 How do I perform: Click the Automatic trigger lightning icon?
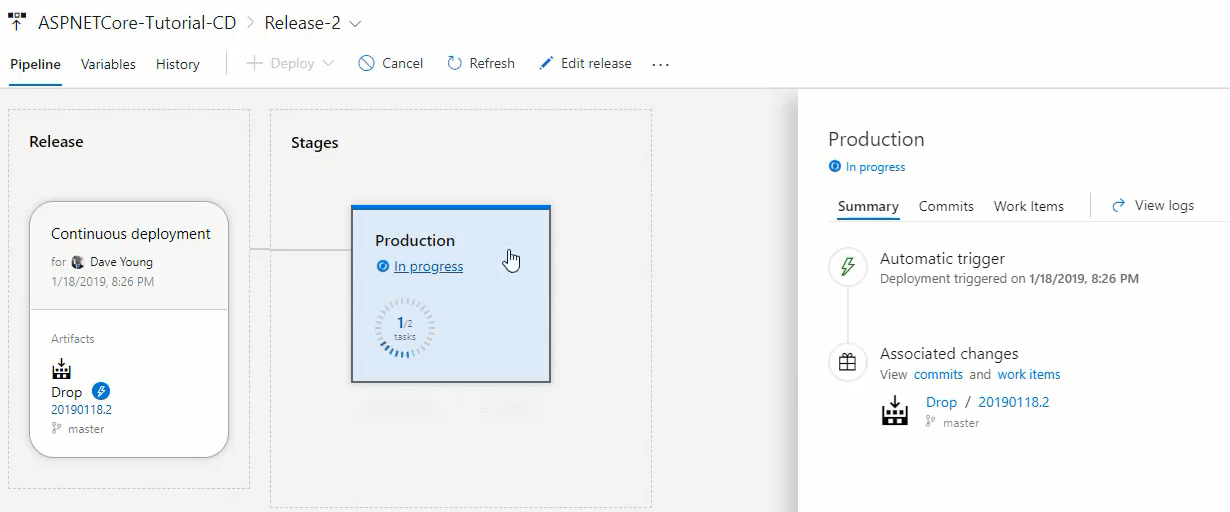(x=848, y=267)
